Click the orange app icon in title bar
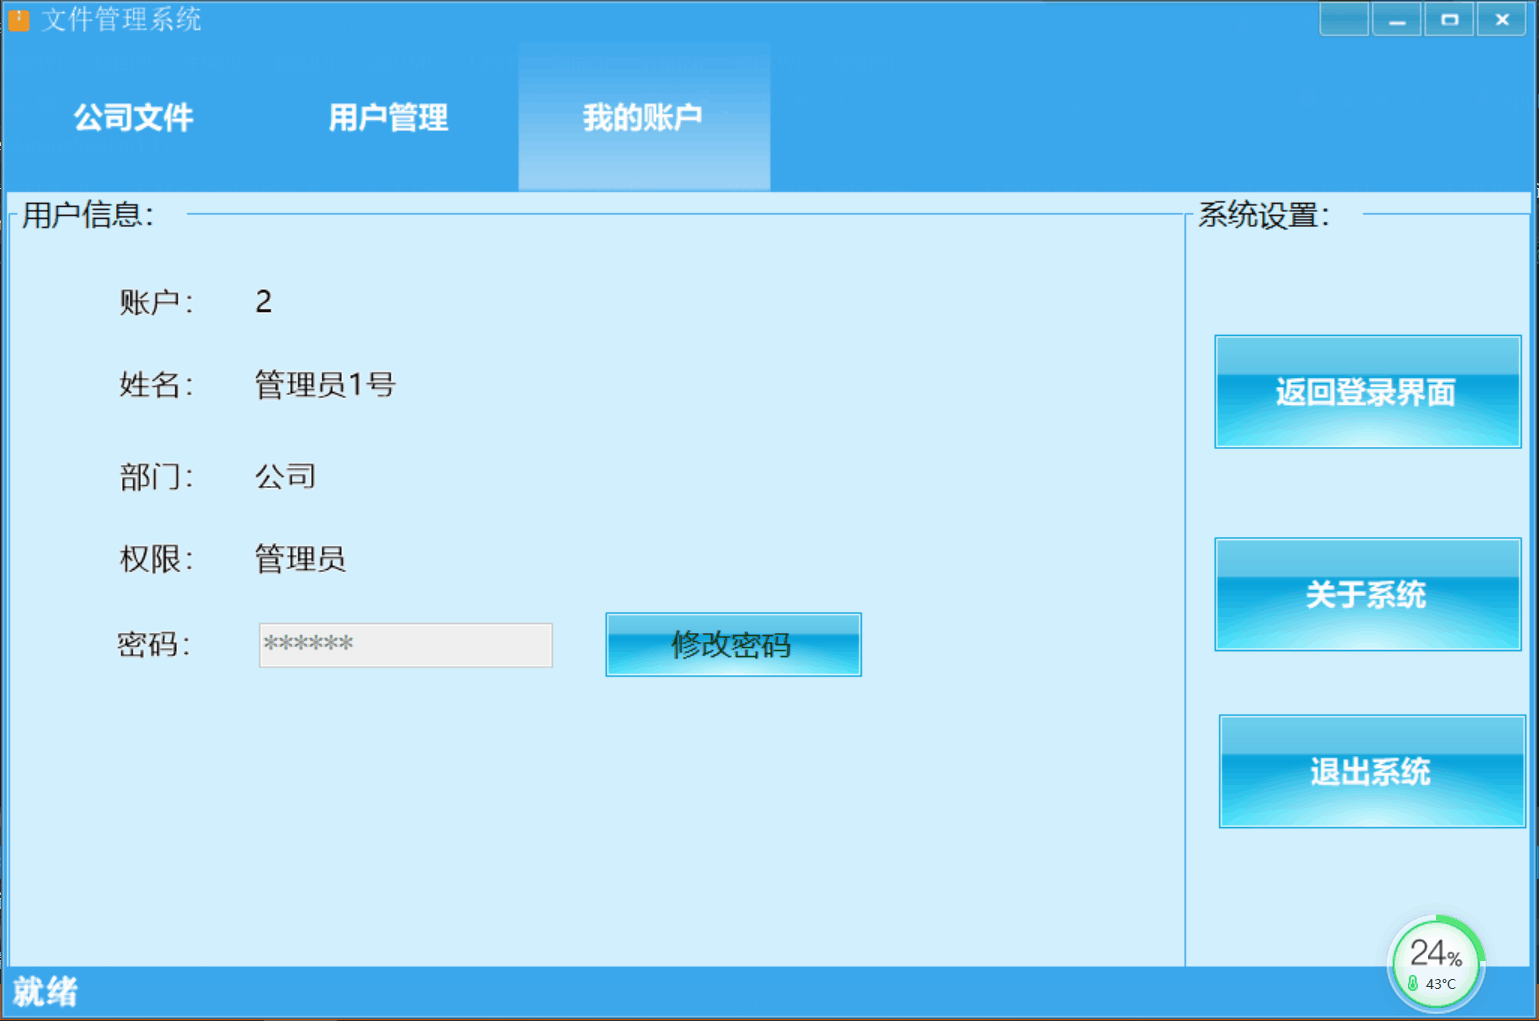 [x=18, y=19]
